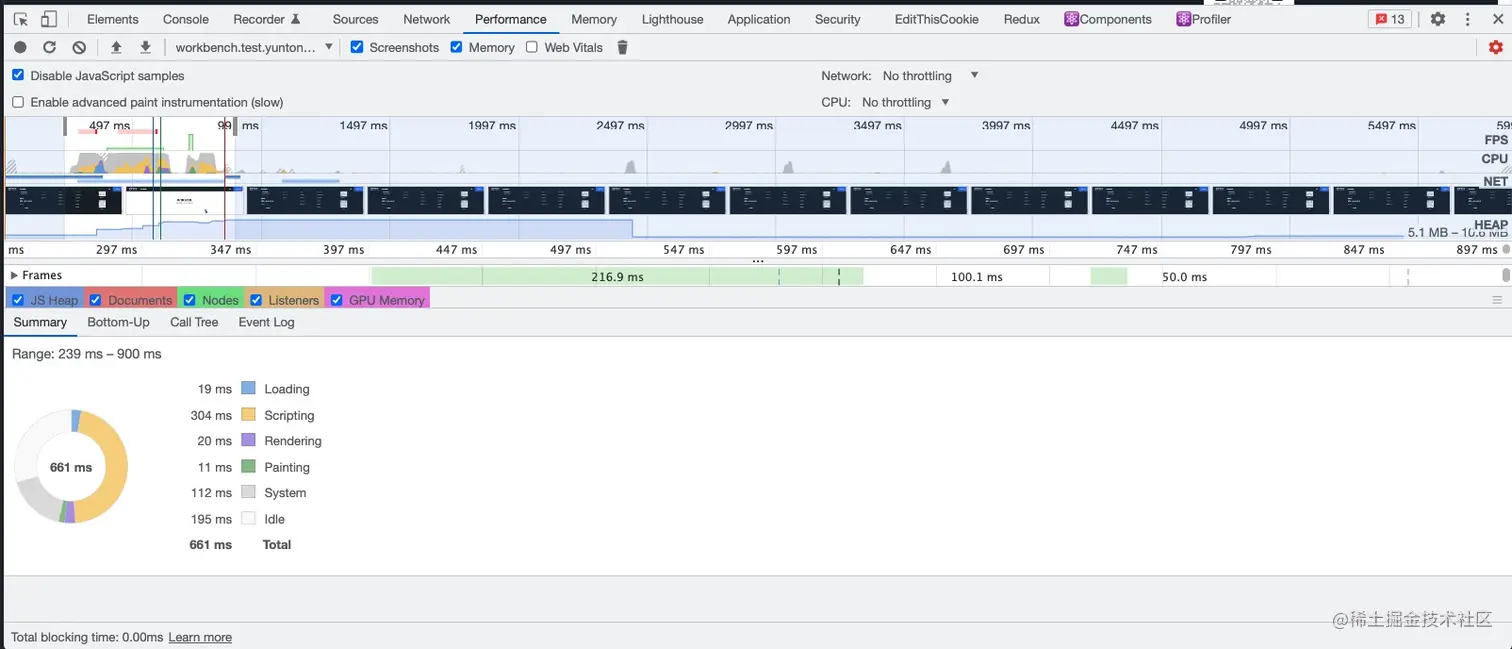
Task: Click the reload and profile icon
Action: click(49, 47)
